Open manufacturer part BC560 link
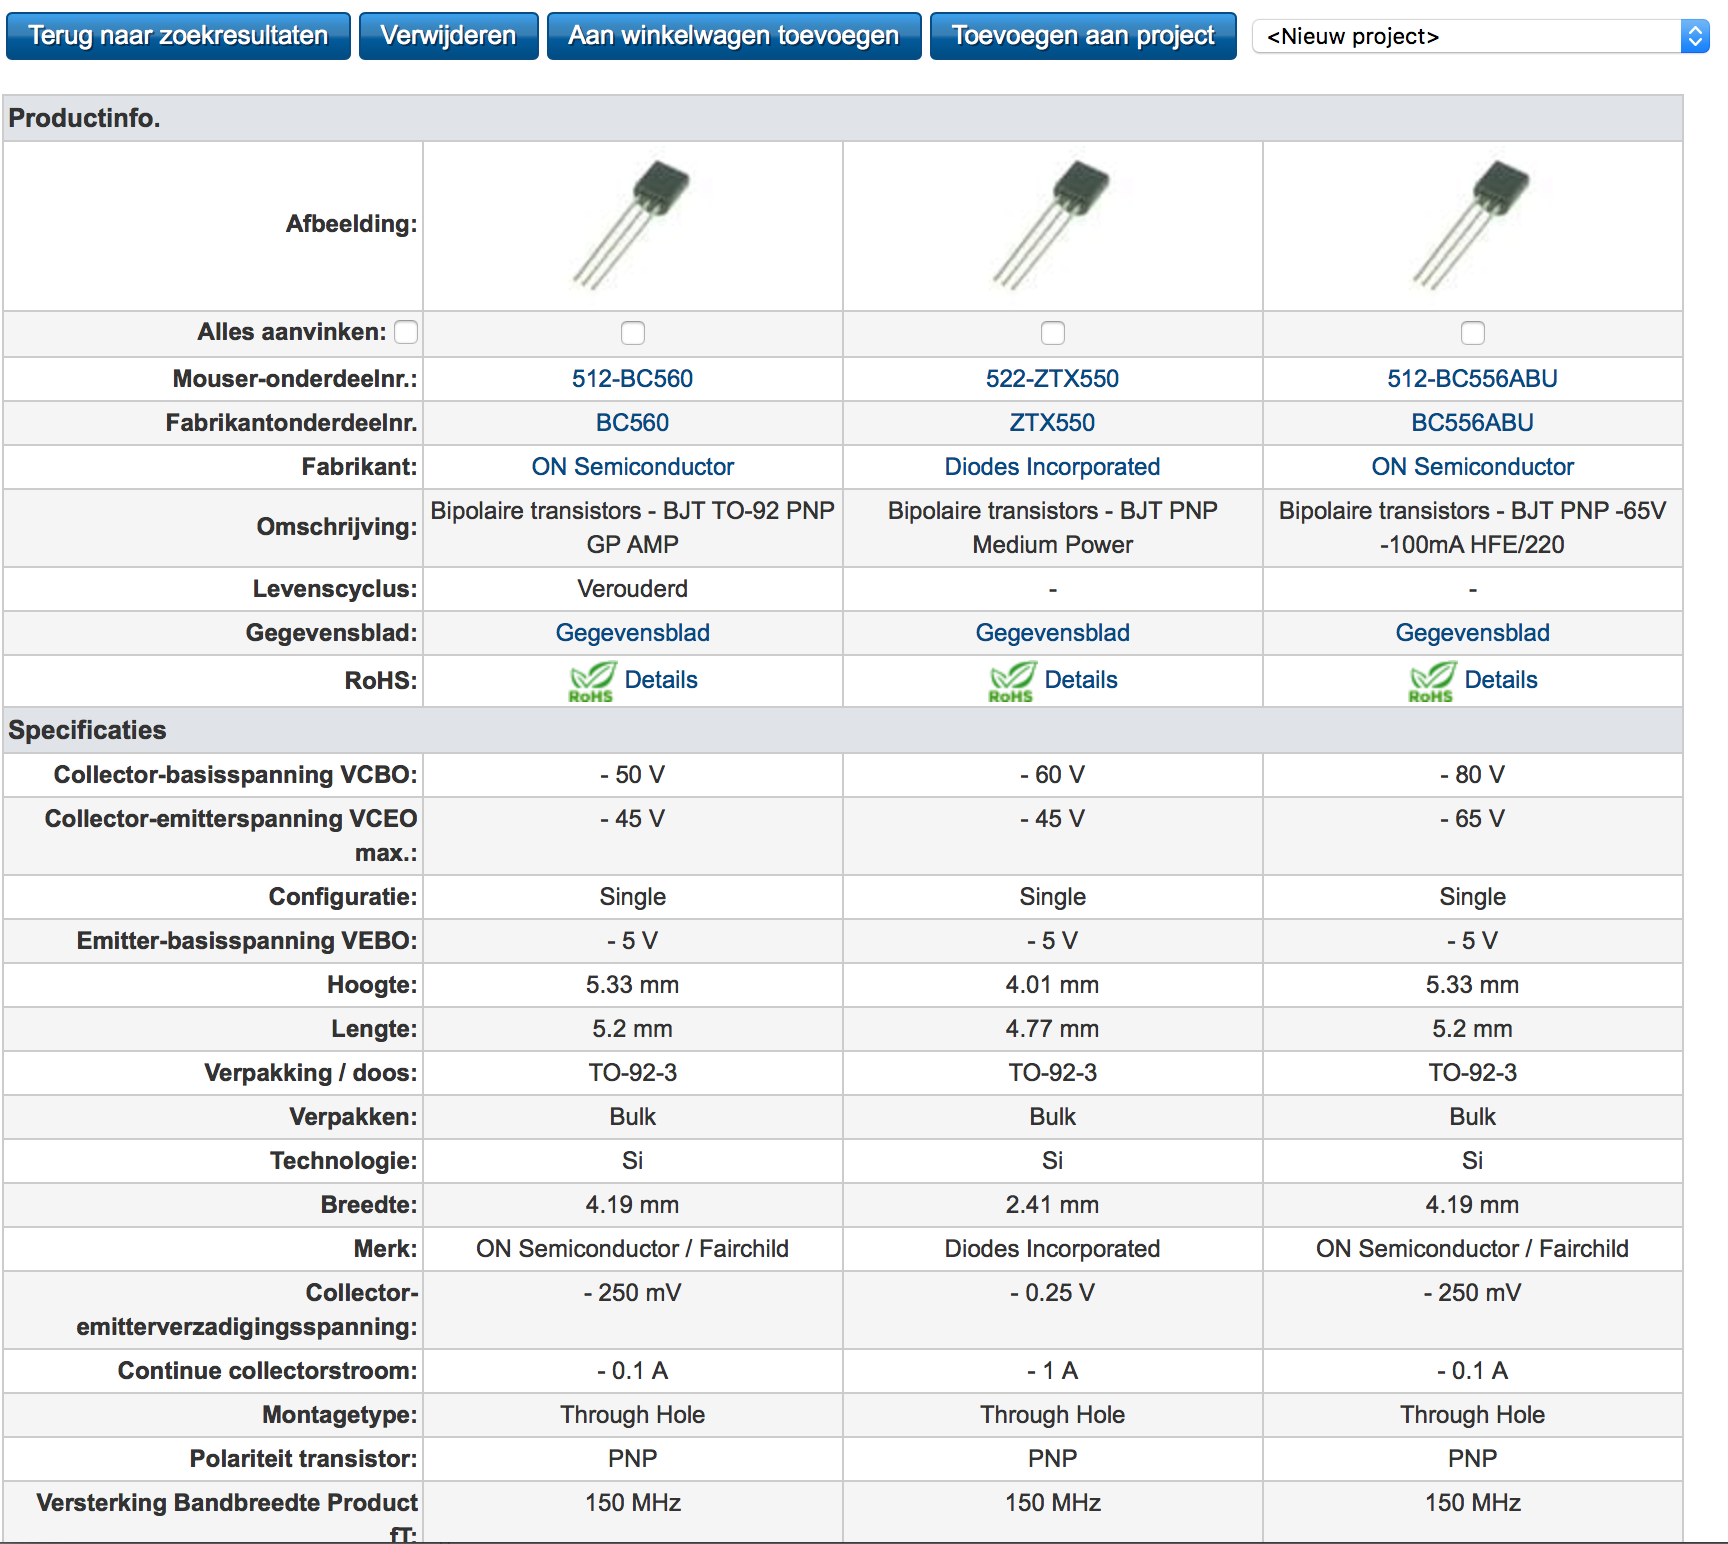Screen dimensions: 1728x1544 tap(632, 423)
